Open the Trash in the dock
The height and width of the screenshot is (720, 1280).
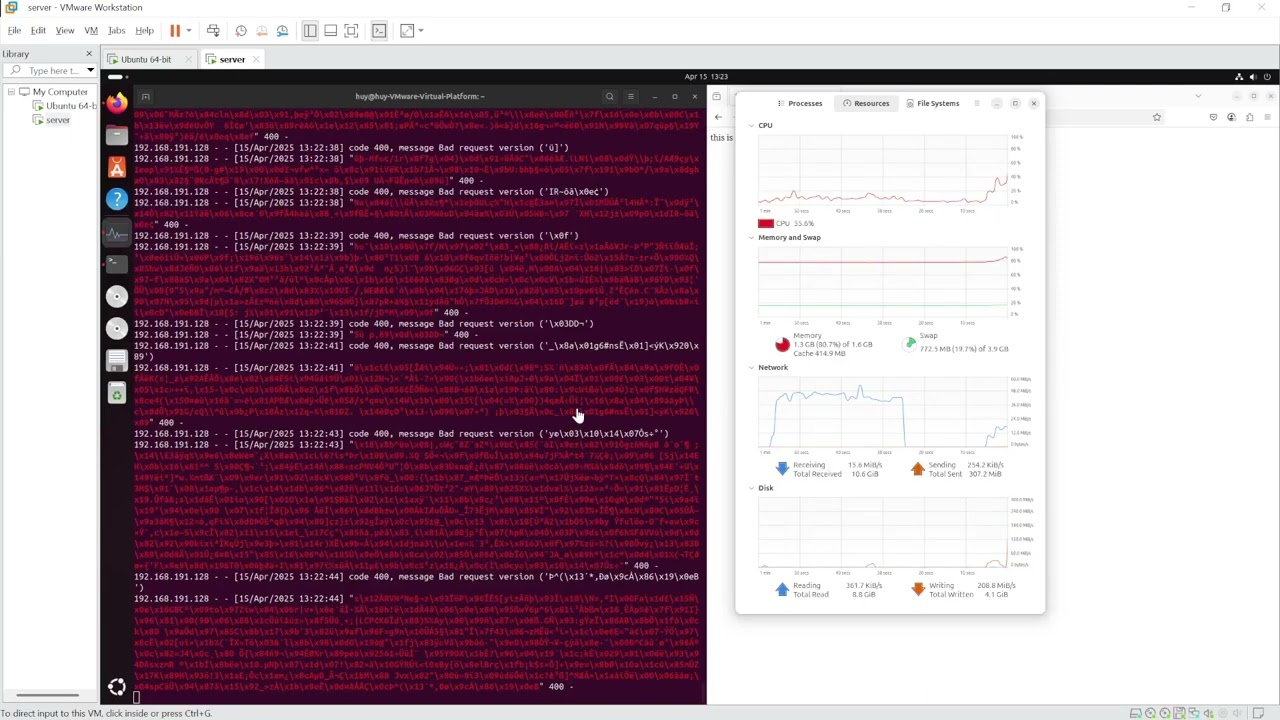(x=117, y=393)
